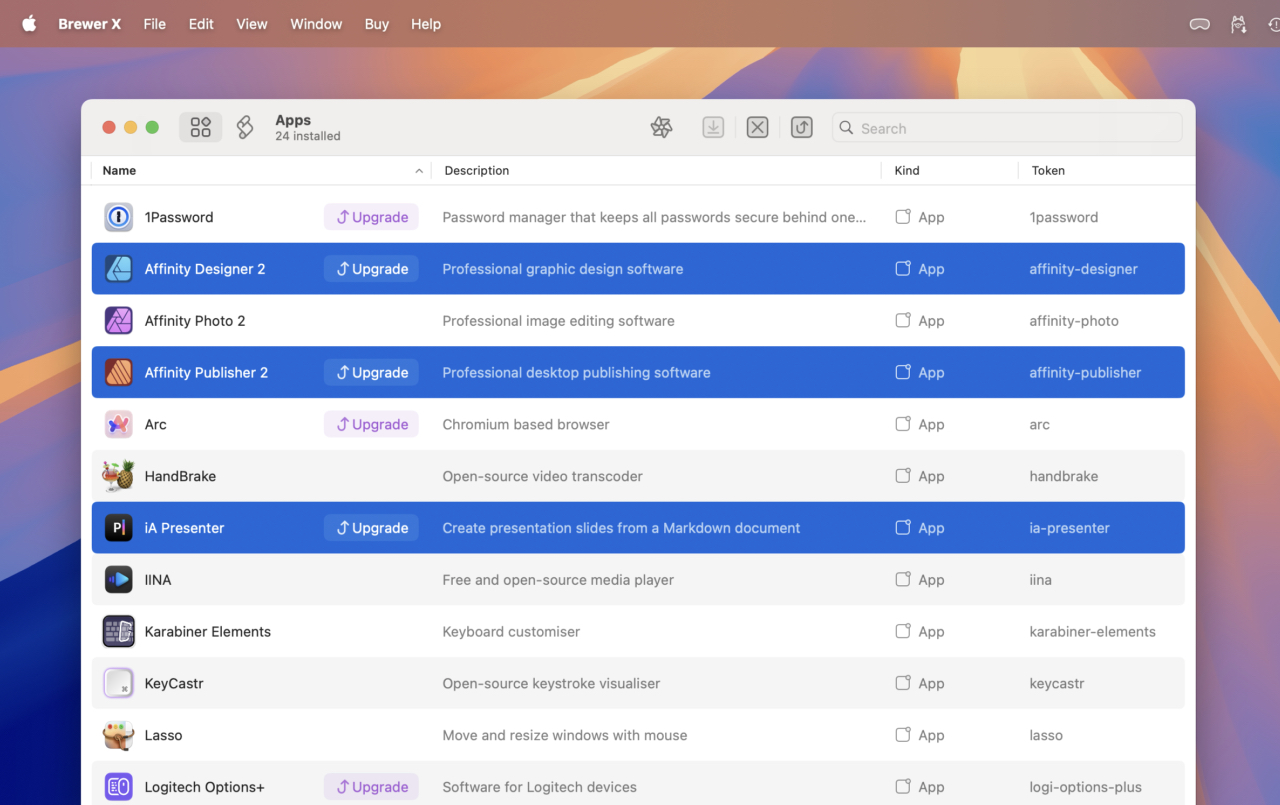Click the star cleanup icon in toolbar
1280x805 pixels.
pos(661,127)
